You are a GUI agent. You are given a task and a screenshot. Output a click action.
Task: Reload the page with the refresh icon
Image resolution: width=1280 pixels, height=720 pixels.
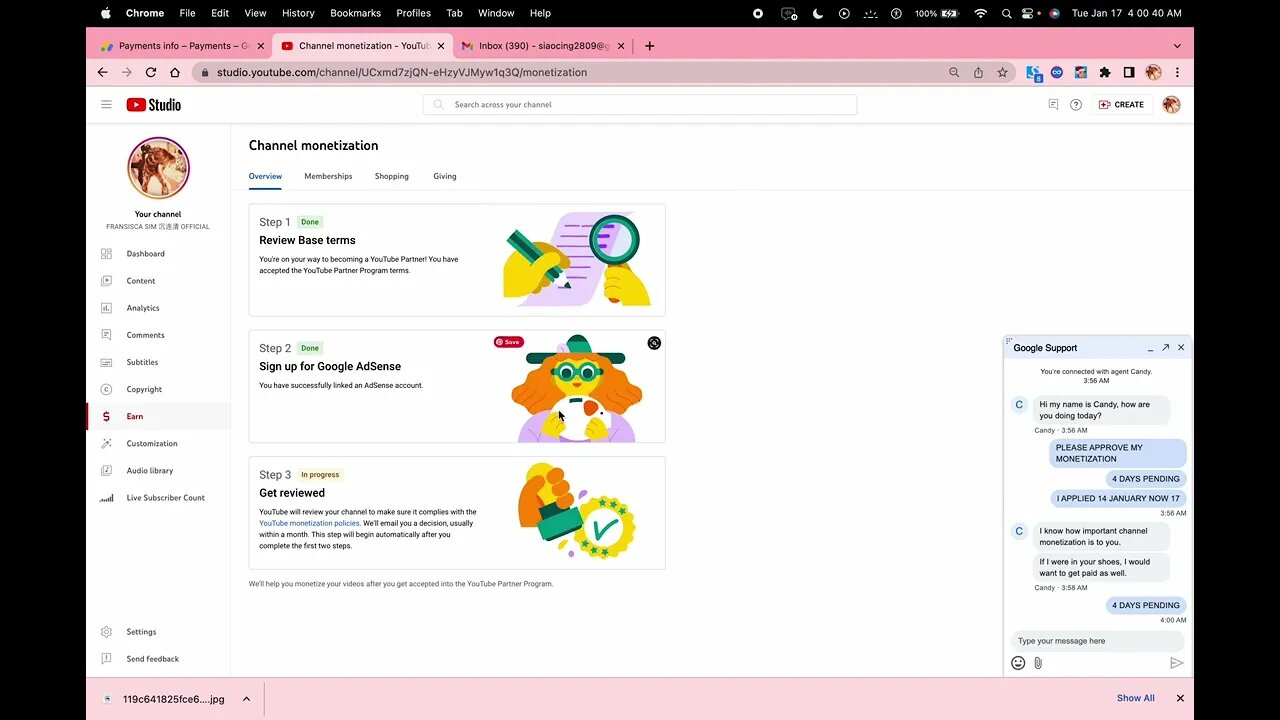(151, 72)
